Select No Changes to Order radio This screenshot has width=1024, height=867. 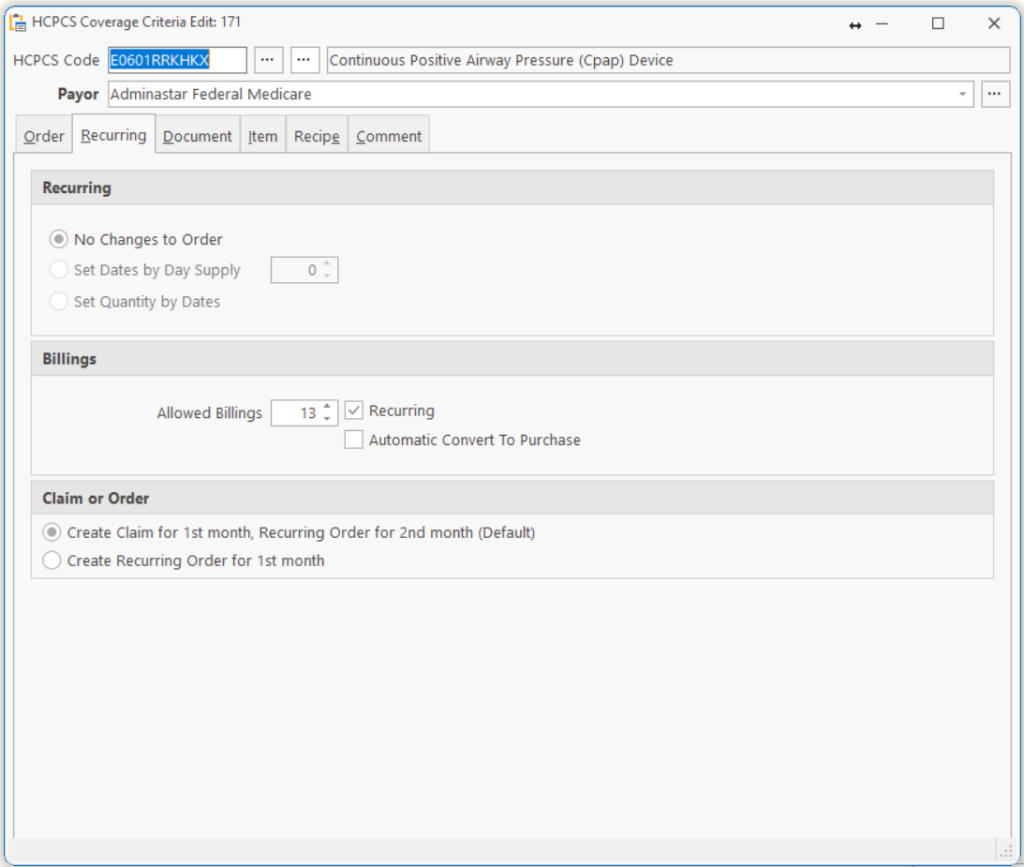click(x=59, y=239)
